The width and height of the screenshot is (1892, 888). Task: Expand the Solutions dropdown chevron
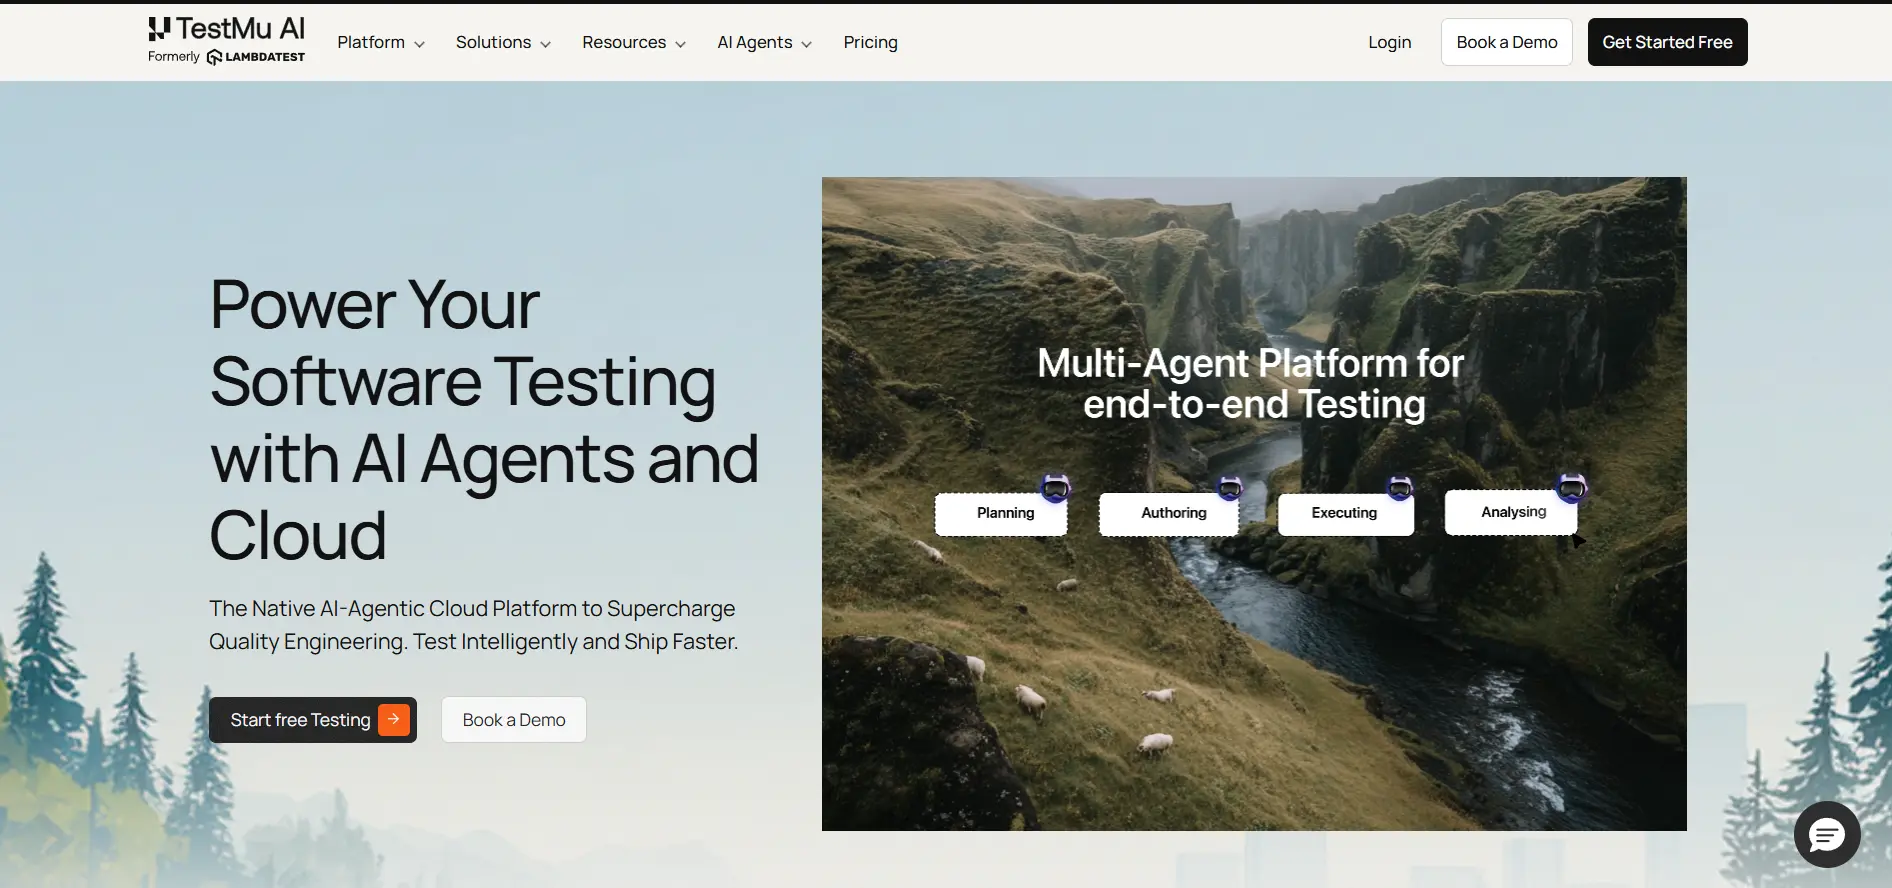tap(545, 44)
